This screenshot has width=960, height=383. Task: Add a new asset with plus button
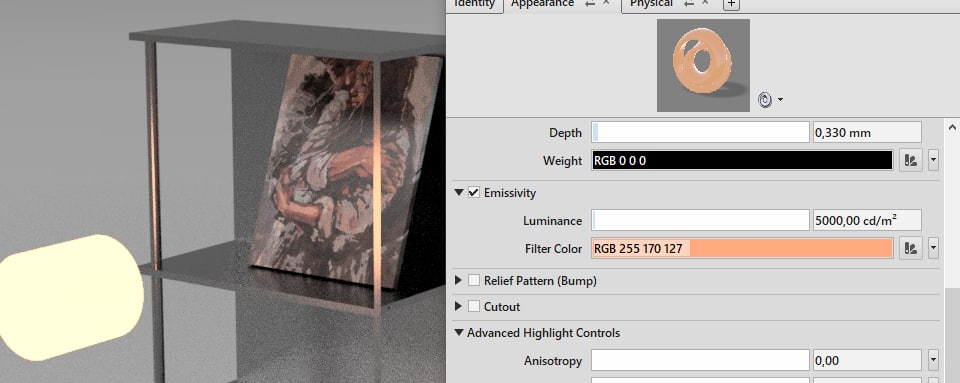[x=731, y=4]
